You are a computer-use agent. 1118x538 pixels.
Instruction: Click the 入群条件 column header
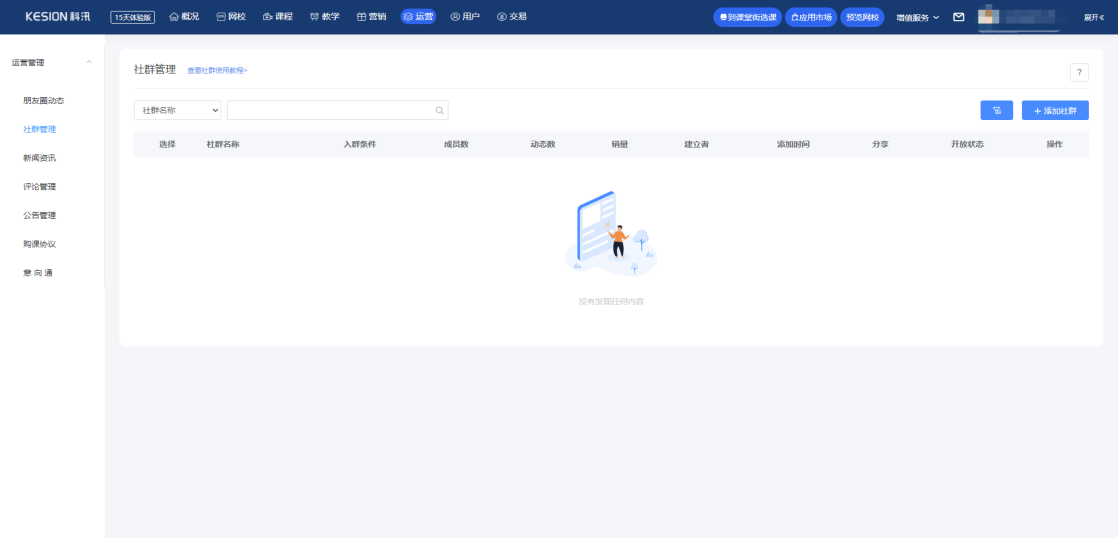[359, 144]
